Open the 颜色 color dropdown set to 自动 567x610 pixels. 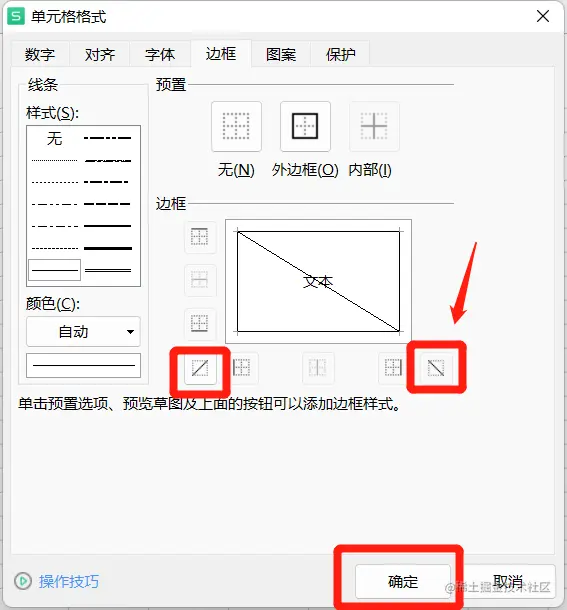83,332
